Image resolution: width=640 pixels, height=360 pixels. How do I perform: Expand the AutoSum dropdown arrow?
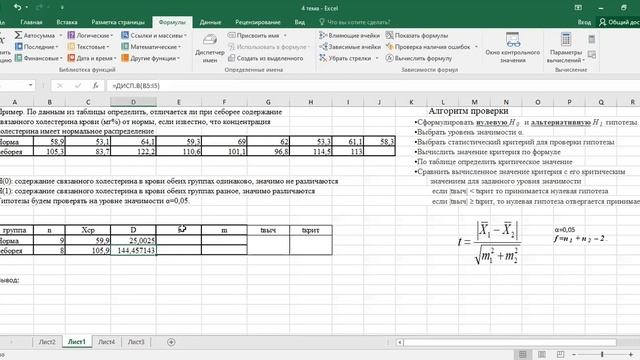point(60,36)
